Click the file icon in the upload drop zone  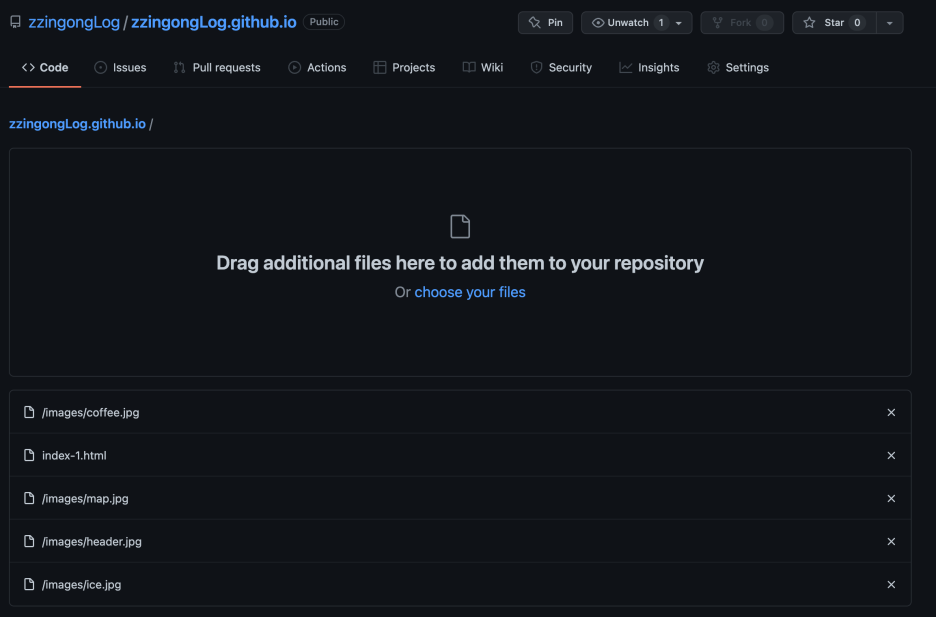(460, 227)
